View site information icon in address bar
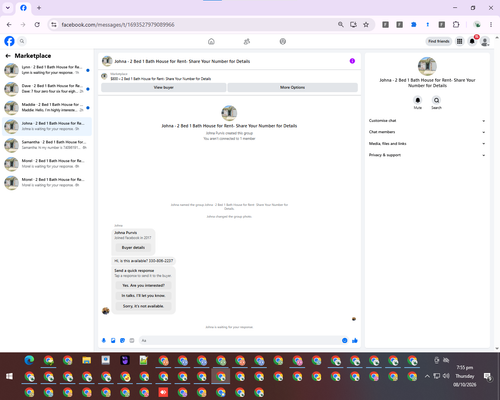 click(x=54, y=24)
